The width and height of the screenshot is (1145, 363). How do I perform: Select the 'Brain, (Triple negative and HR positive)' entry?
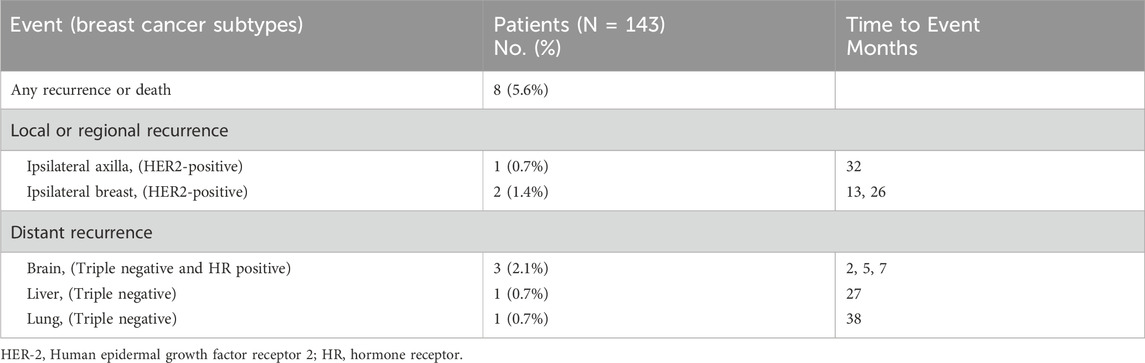pos(158,269)
